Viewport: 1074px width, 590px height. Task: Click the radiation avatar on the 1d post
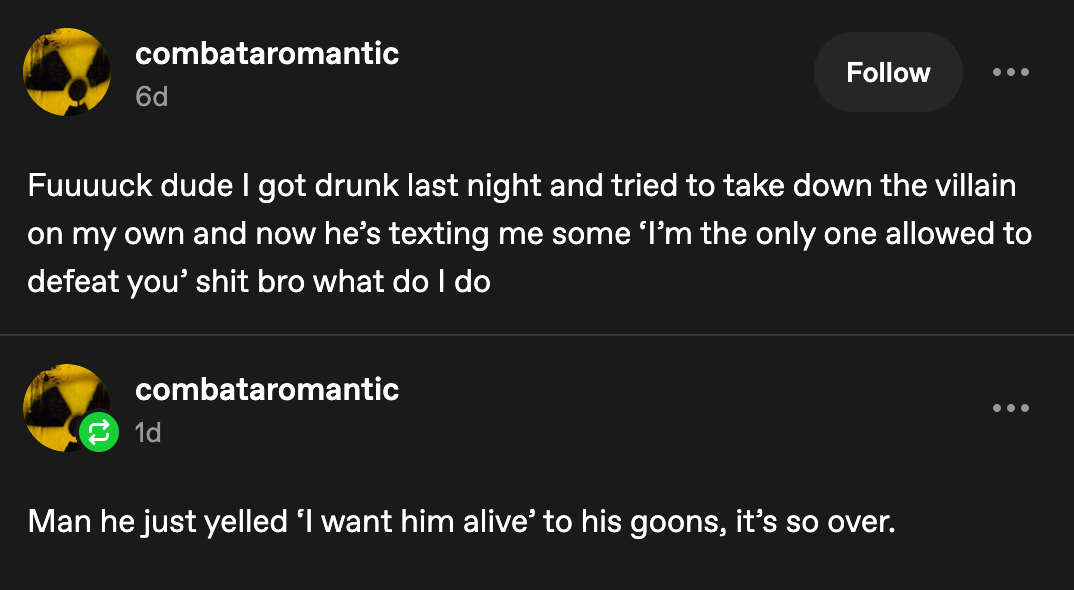point(62,404)
